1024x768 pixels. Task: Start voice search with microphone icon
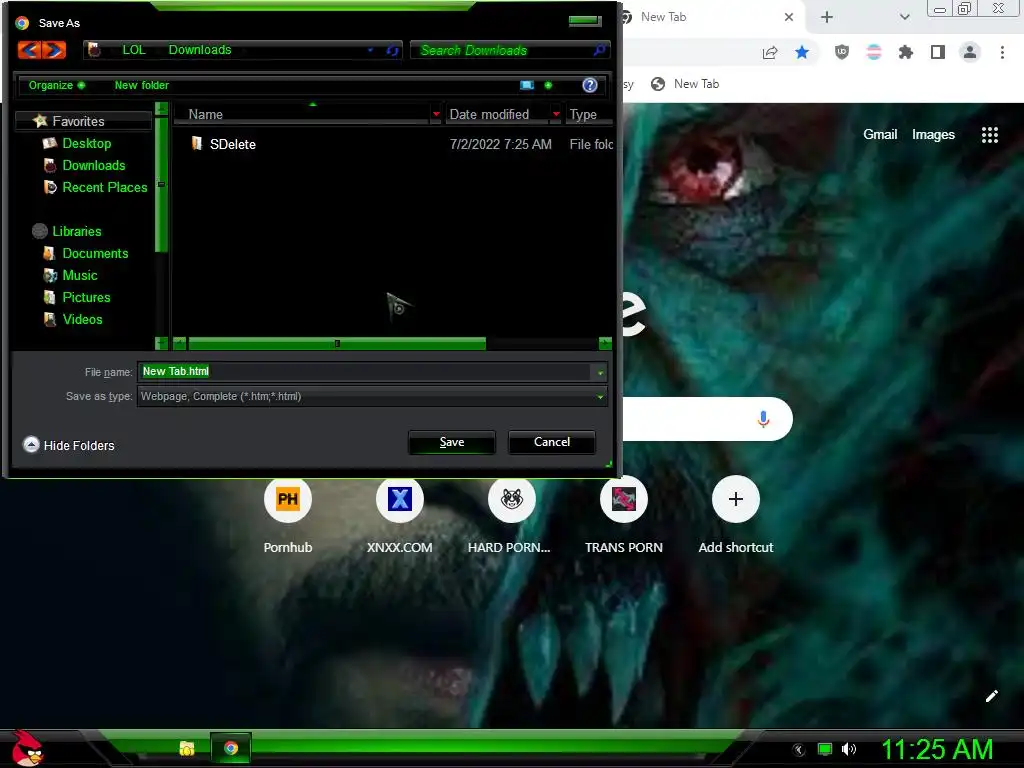tap(763, 419)
